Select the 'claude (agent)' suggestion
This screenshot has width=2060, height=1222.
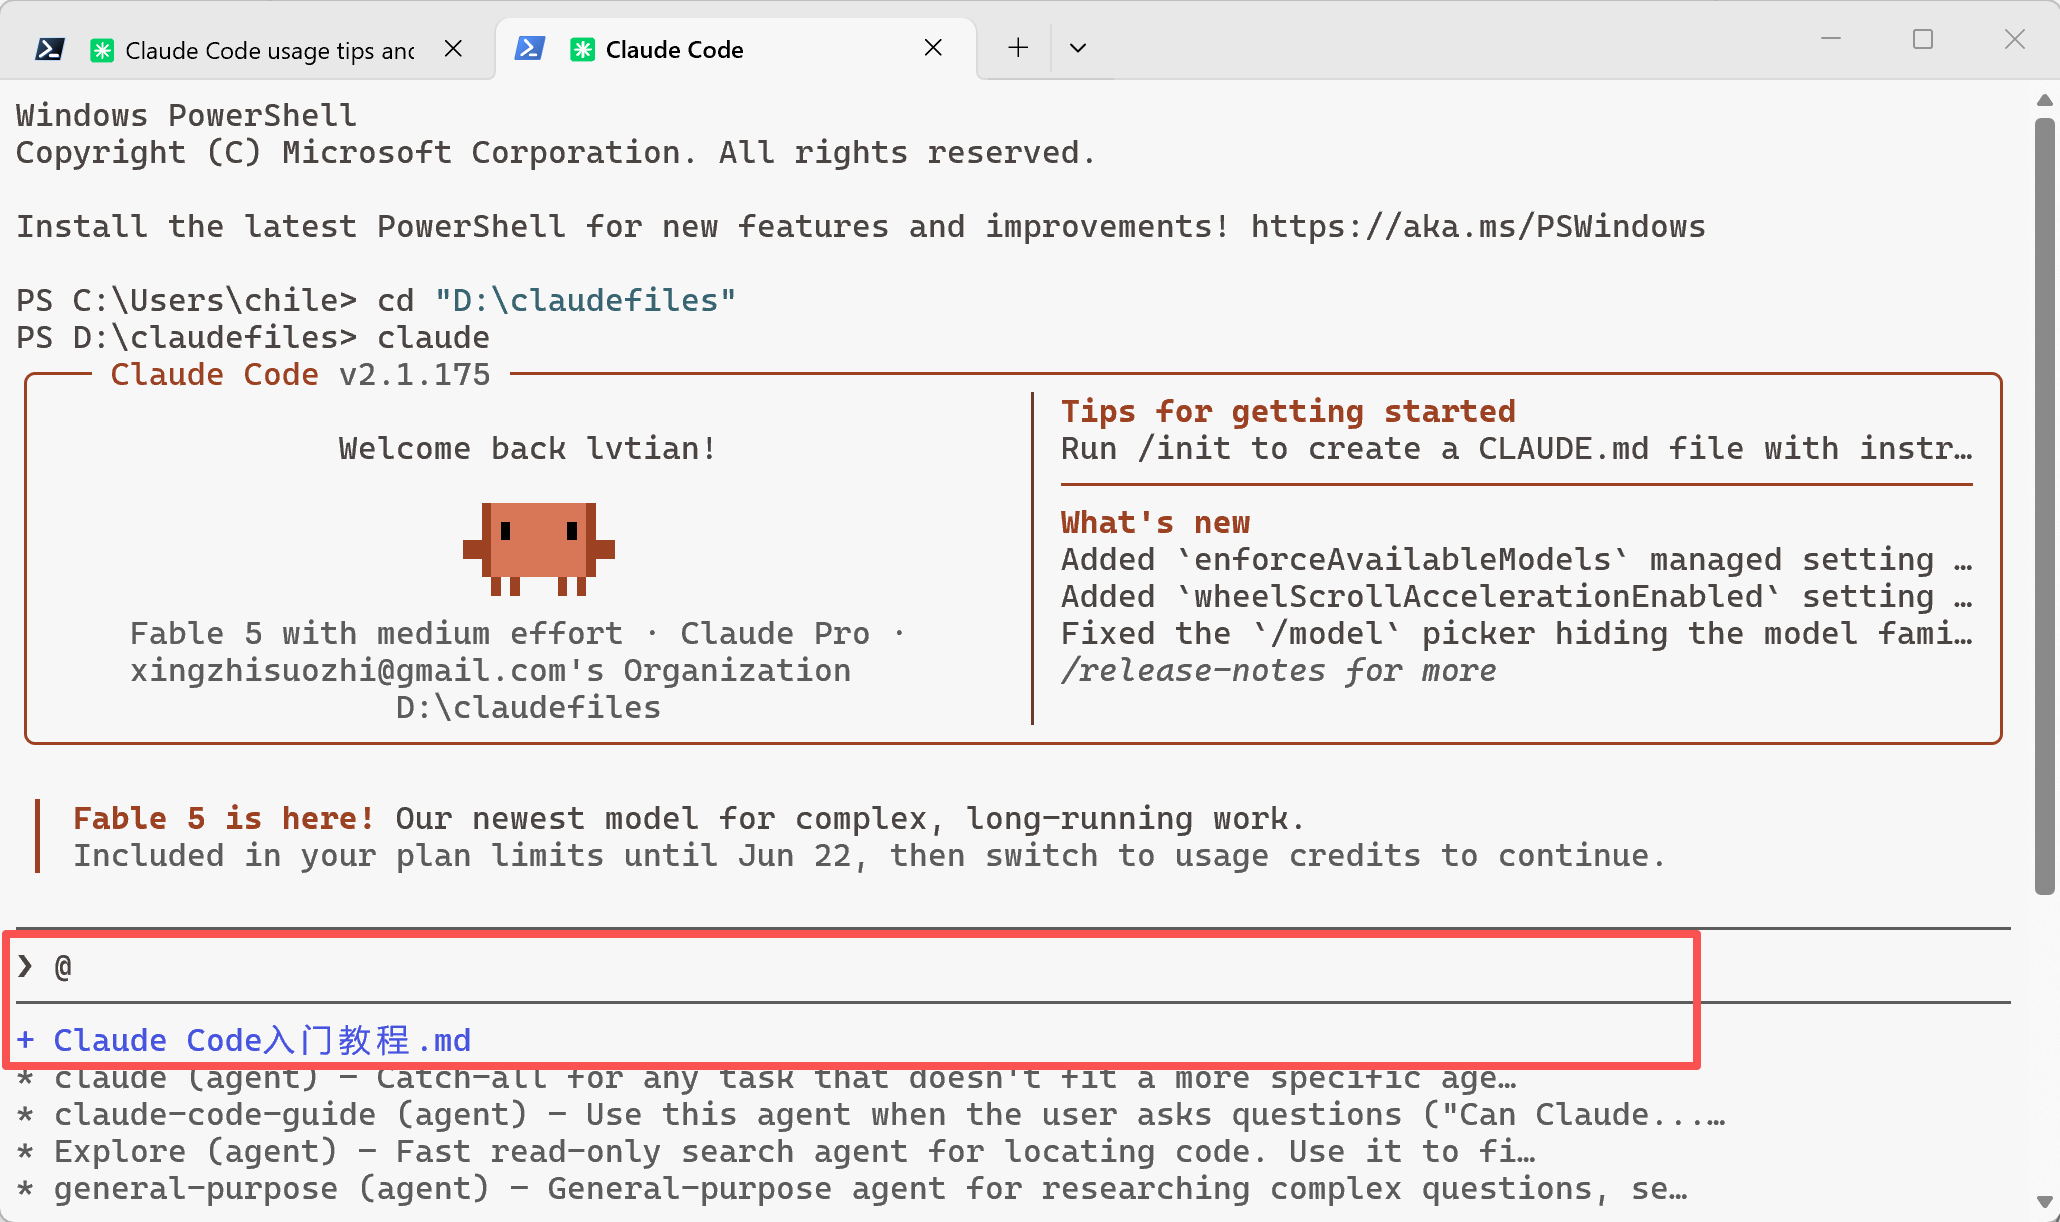pyautogui.click(x=766, y=1078)
